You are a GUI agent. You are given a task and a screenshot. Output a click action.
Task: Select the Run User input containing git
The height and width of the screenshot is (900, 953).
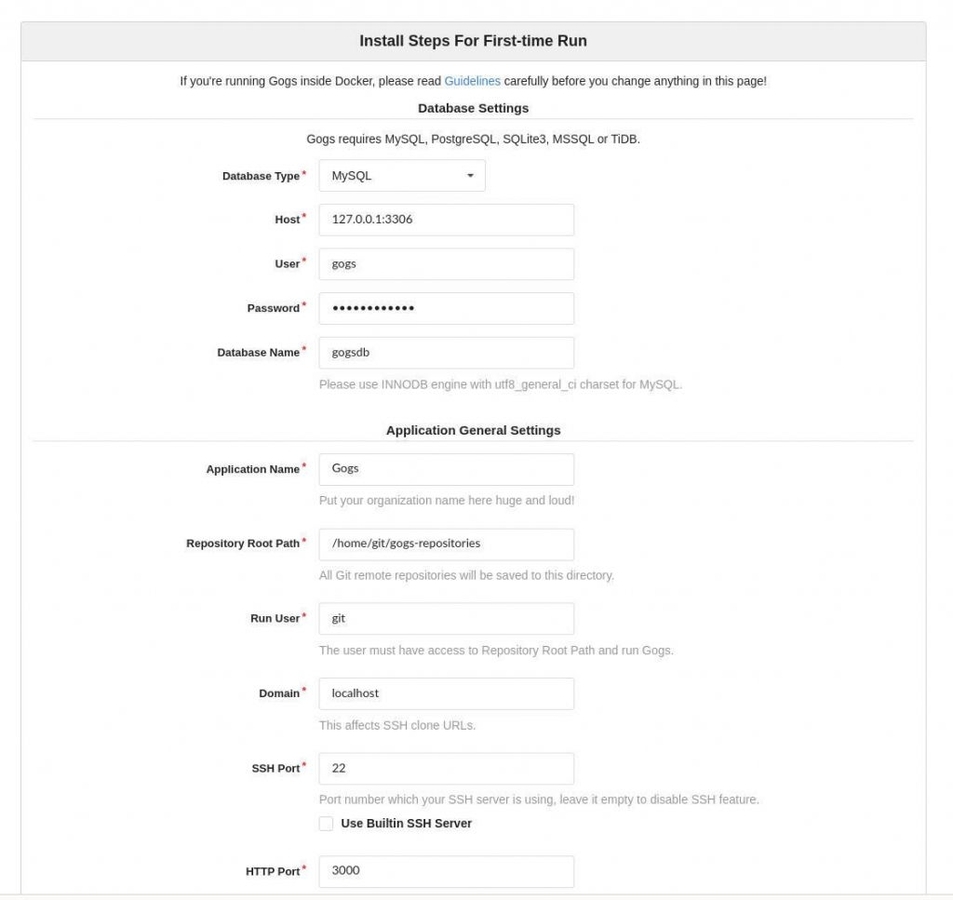pyautogui.click(x=446, y=618)
